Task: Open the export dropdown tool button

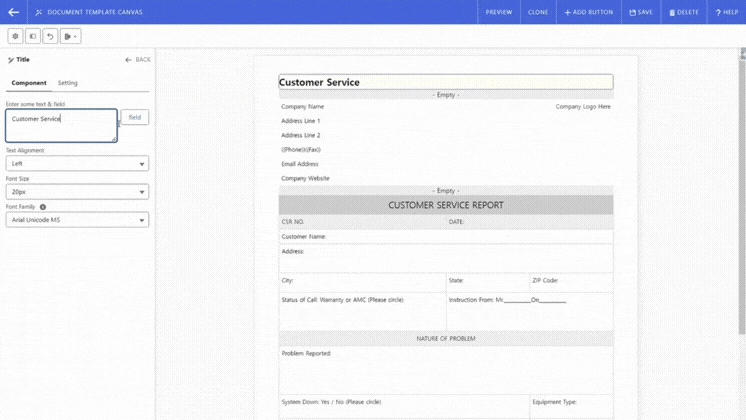Action: 70,36
